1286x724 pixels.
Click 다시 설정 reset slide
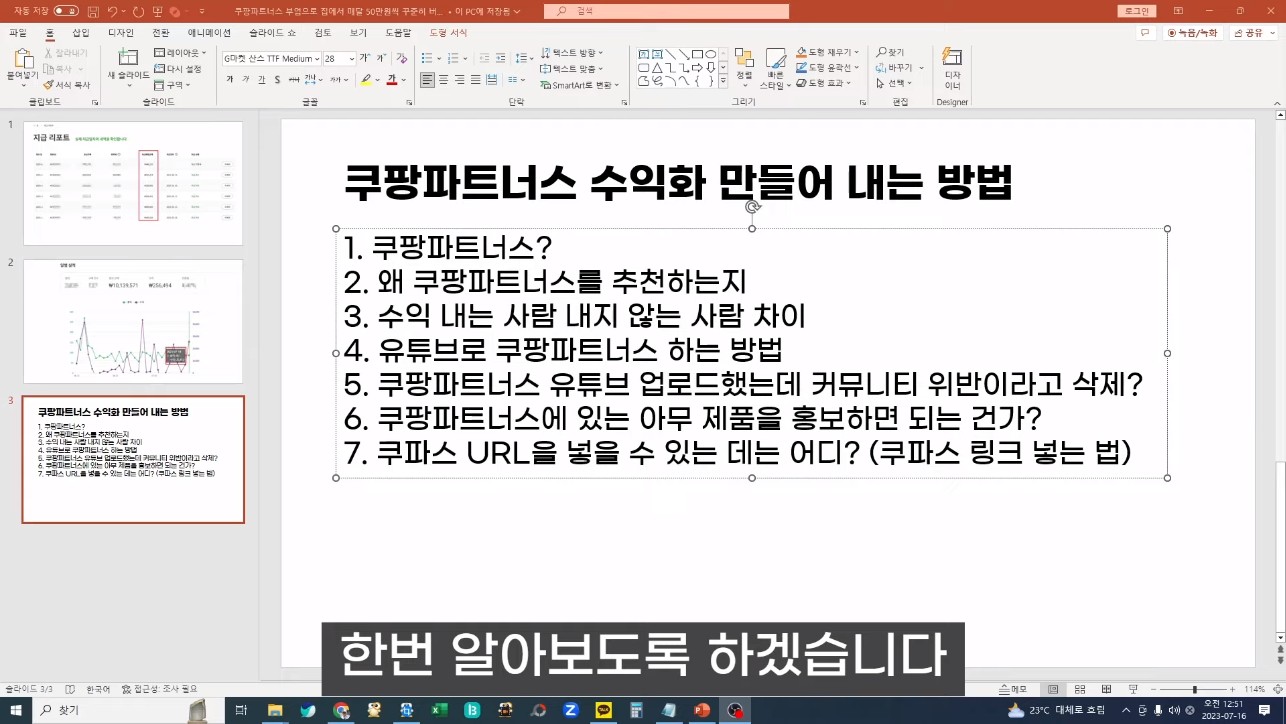coord(178,69)
